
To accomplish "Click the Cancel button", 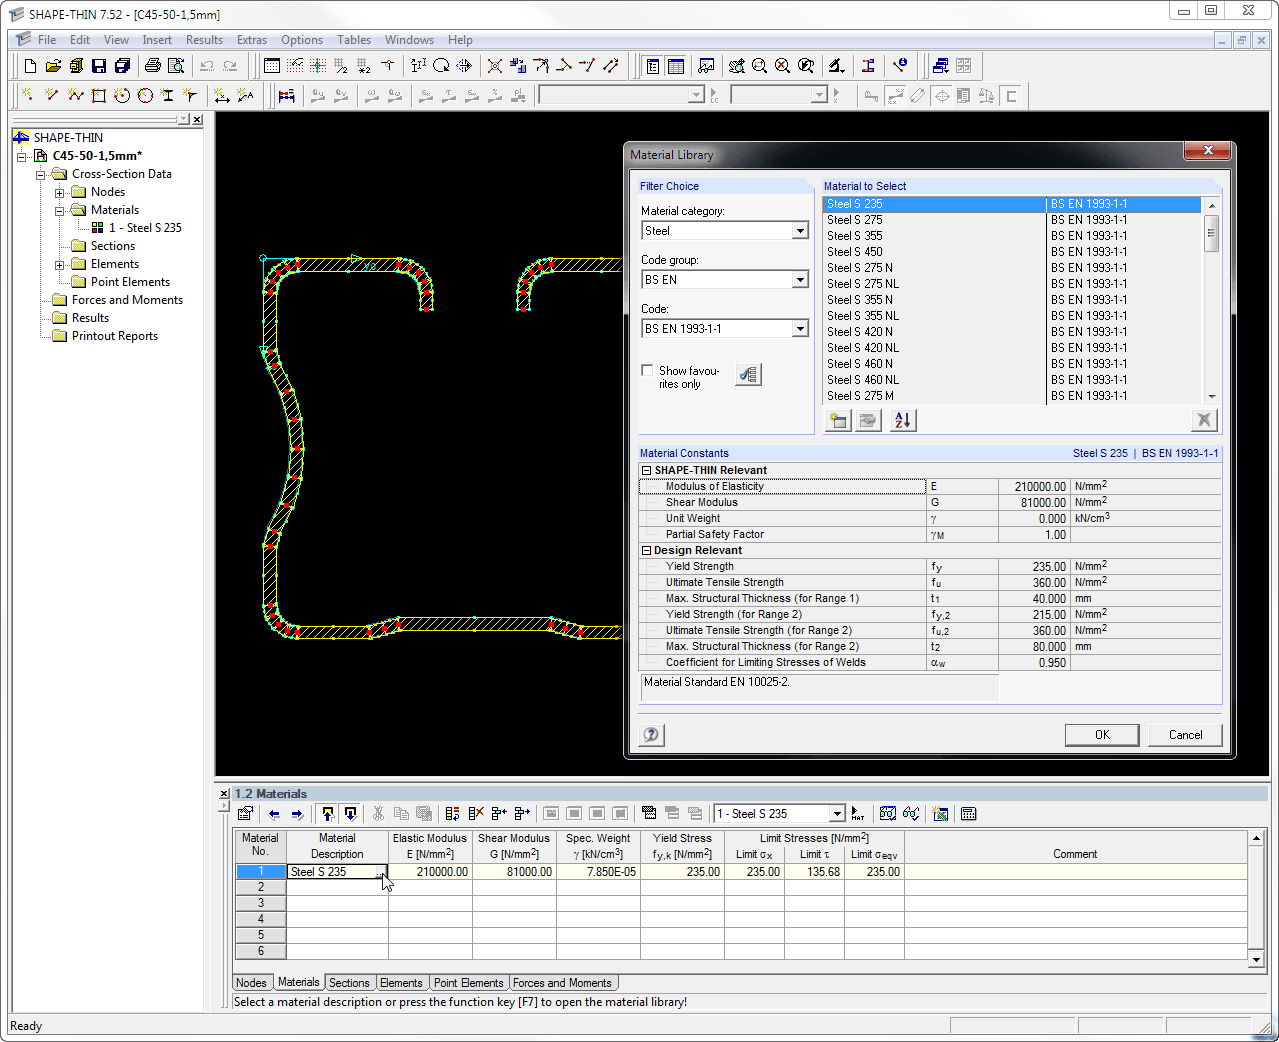I will 1185,735.
